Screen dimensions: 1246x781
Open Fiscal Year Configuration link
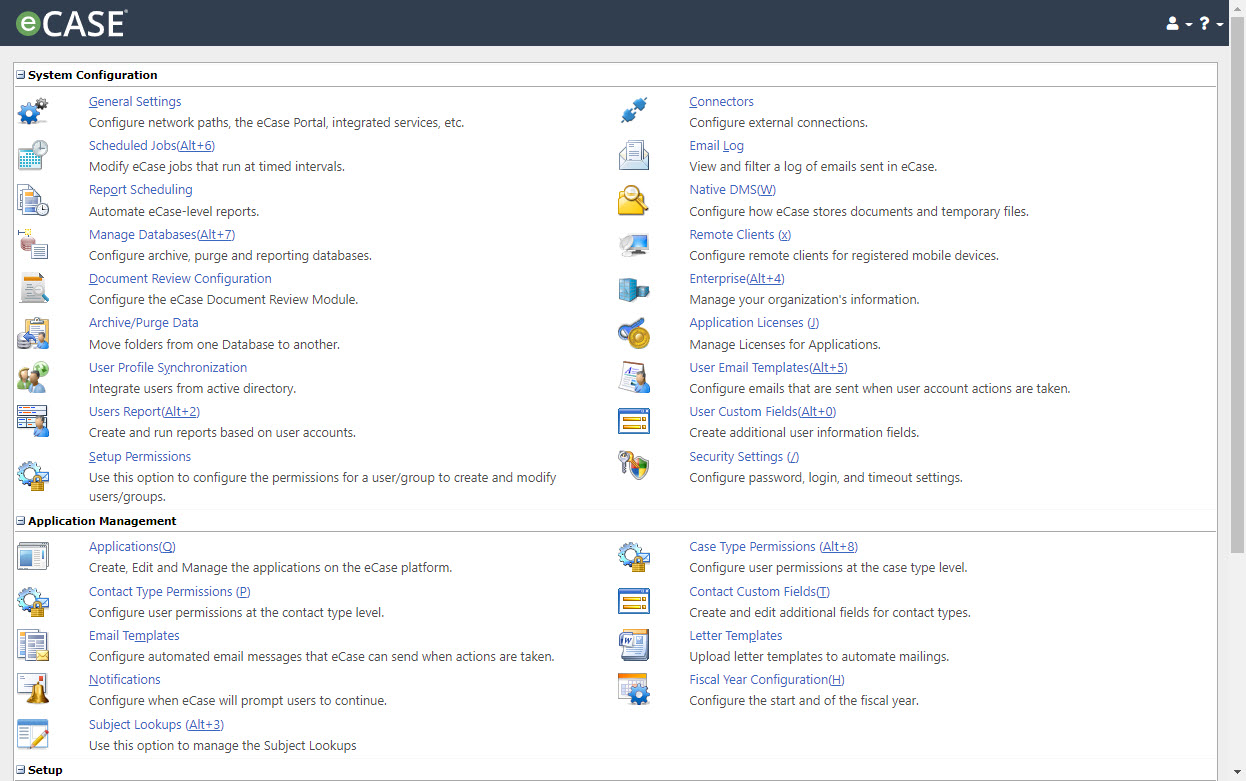tap(767, 680)
